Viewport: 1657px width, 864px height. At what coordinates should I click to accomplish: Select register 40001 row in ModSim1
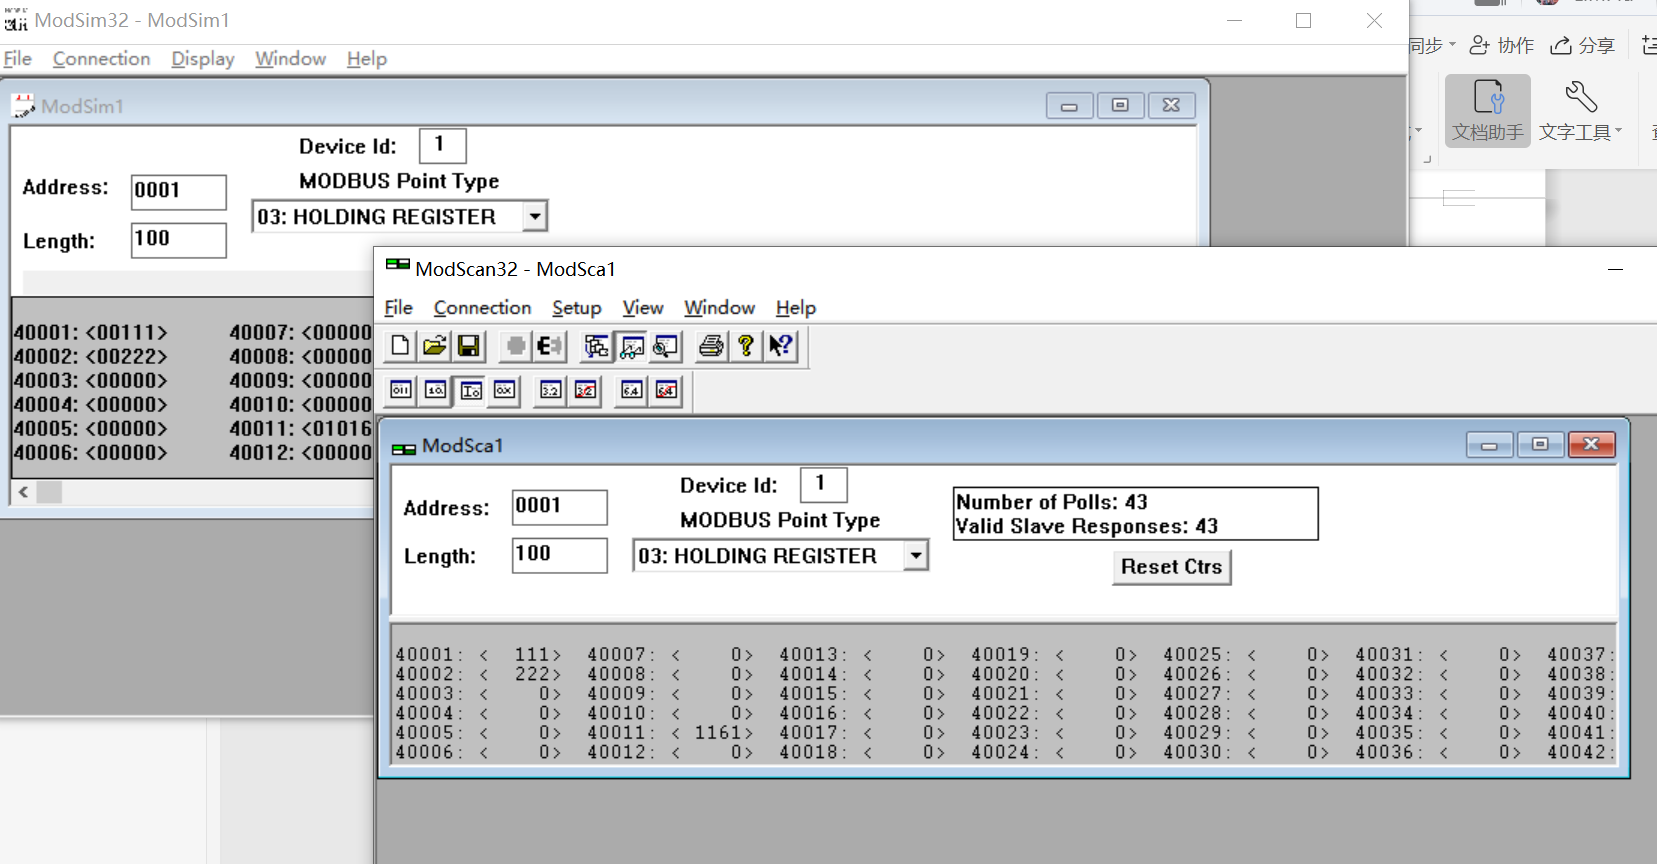[x=91, y=333]
